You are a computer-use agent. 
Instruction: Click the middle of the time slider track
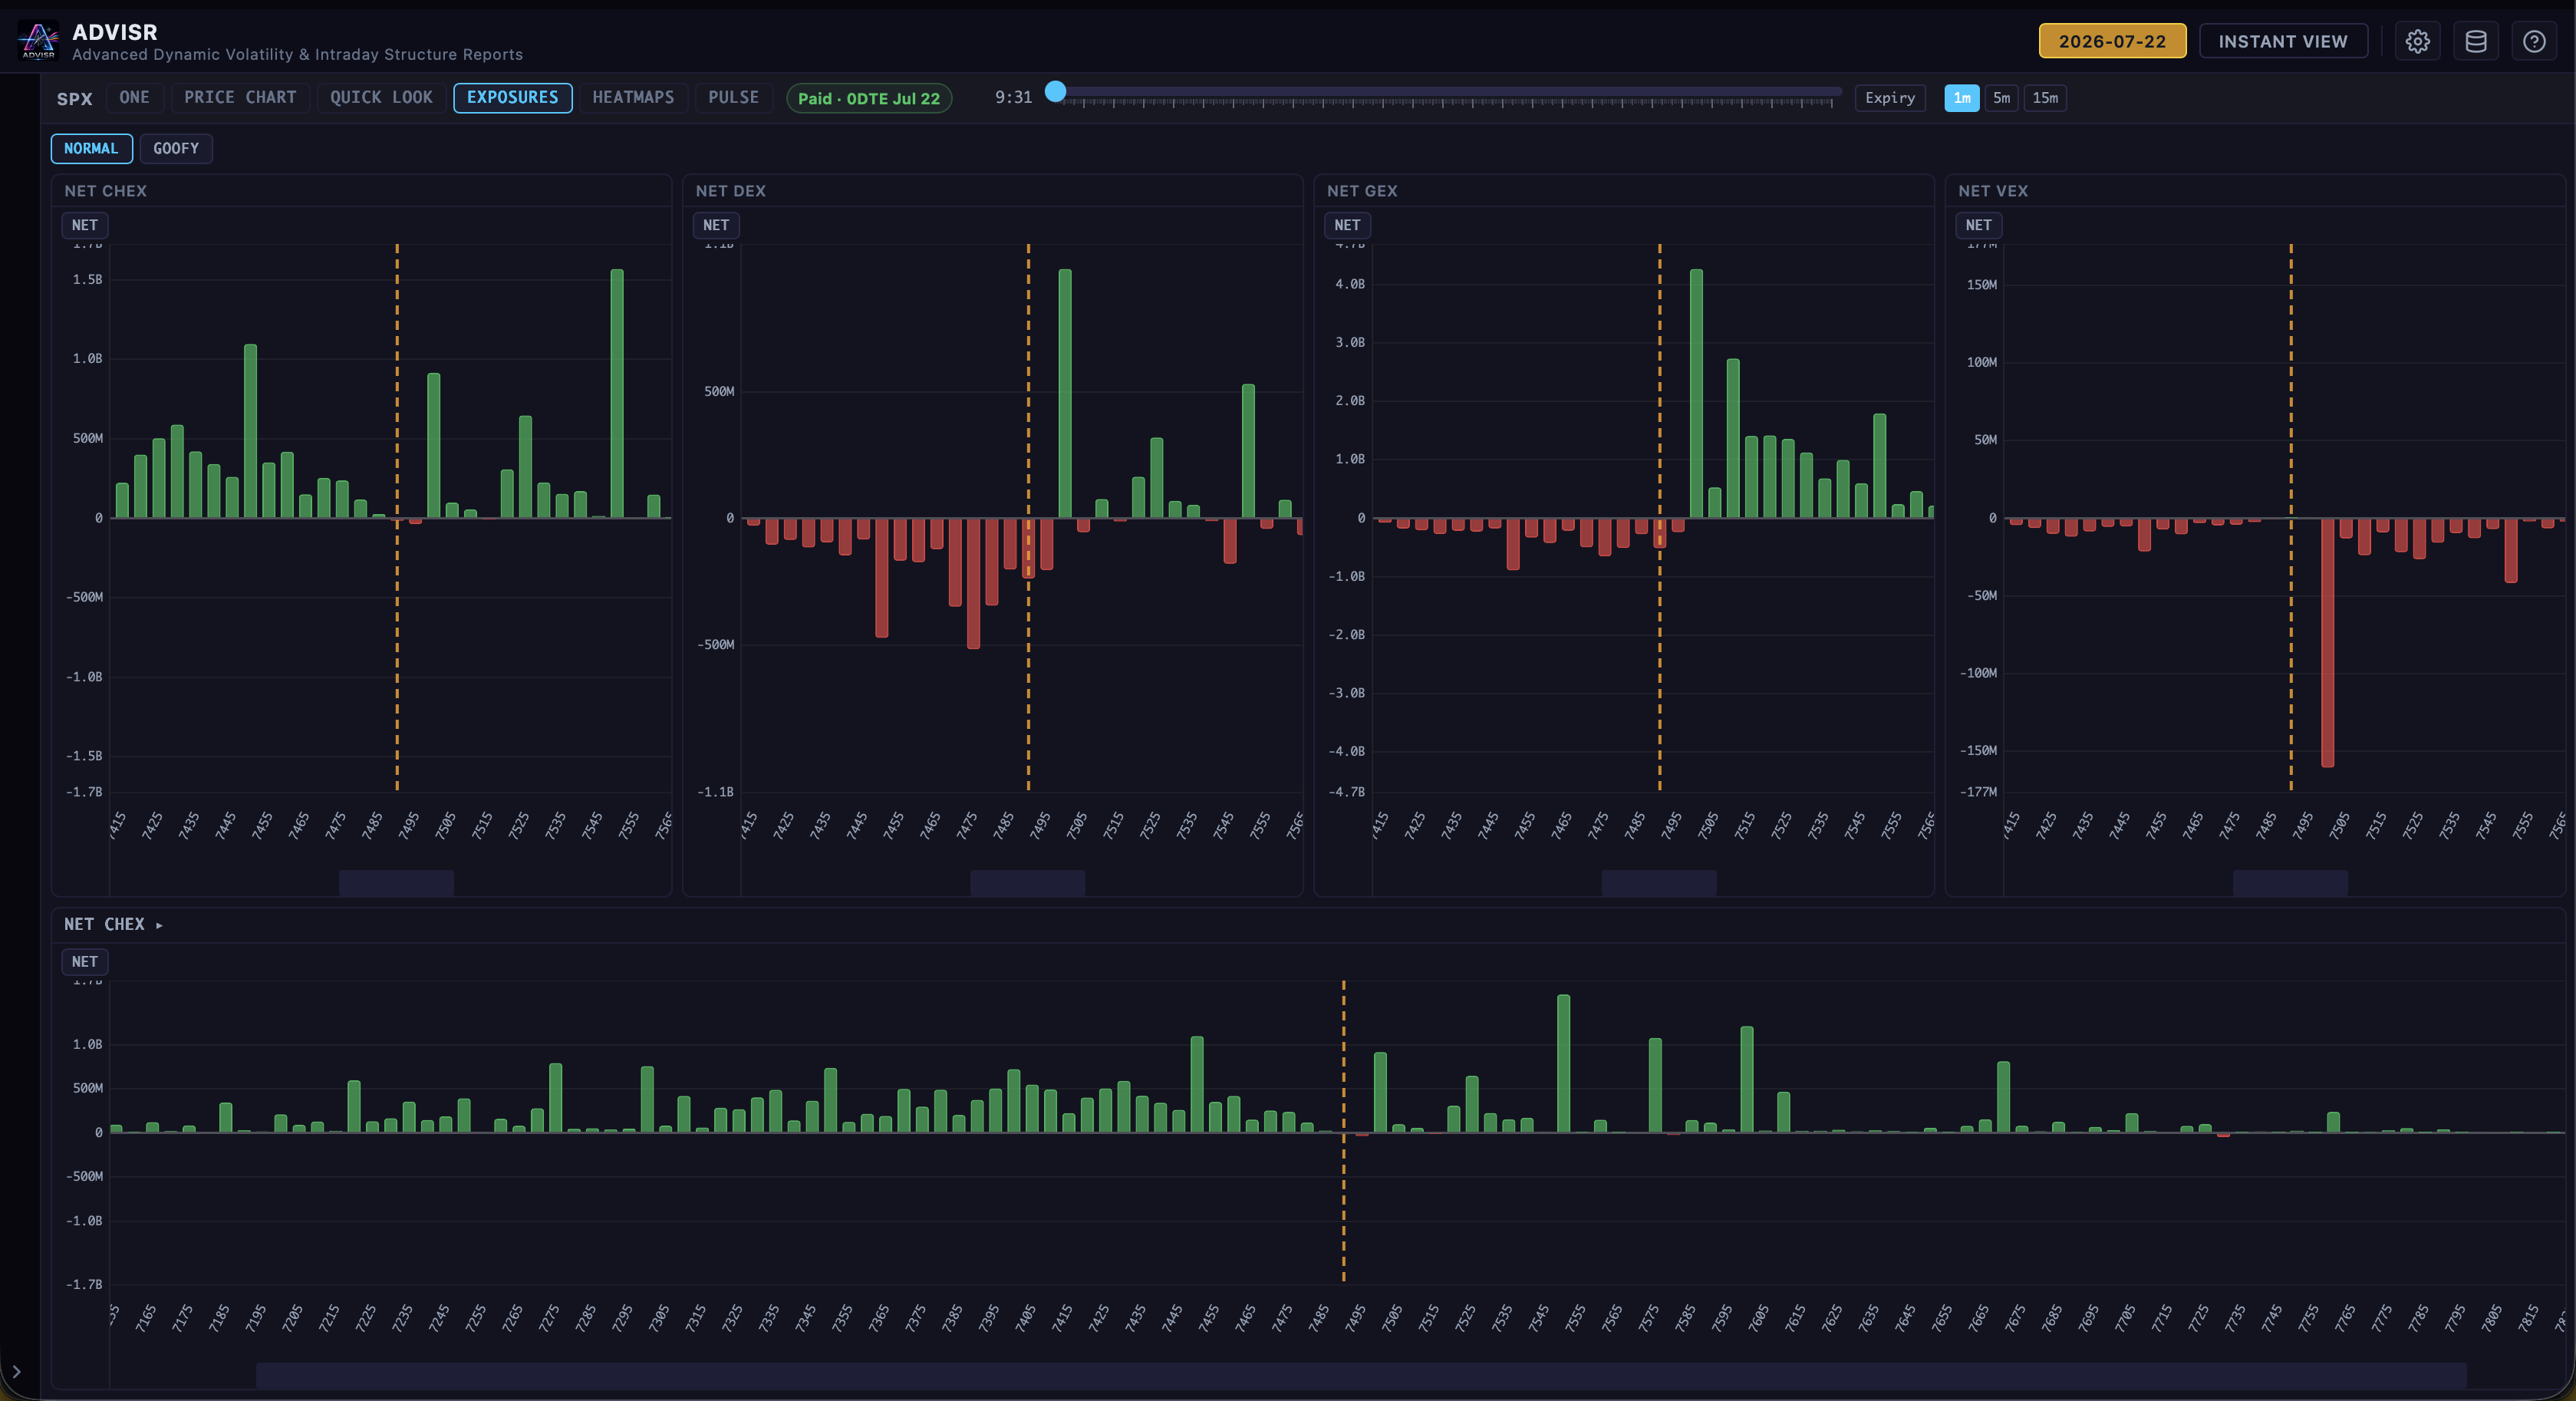pyautogui.click(x=1448, y=92)
